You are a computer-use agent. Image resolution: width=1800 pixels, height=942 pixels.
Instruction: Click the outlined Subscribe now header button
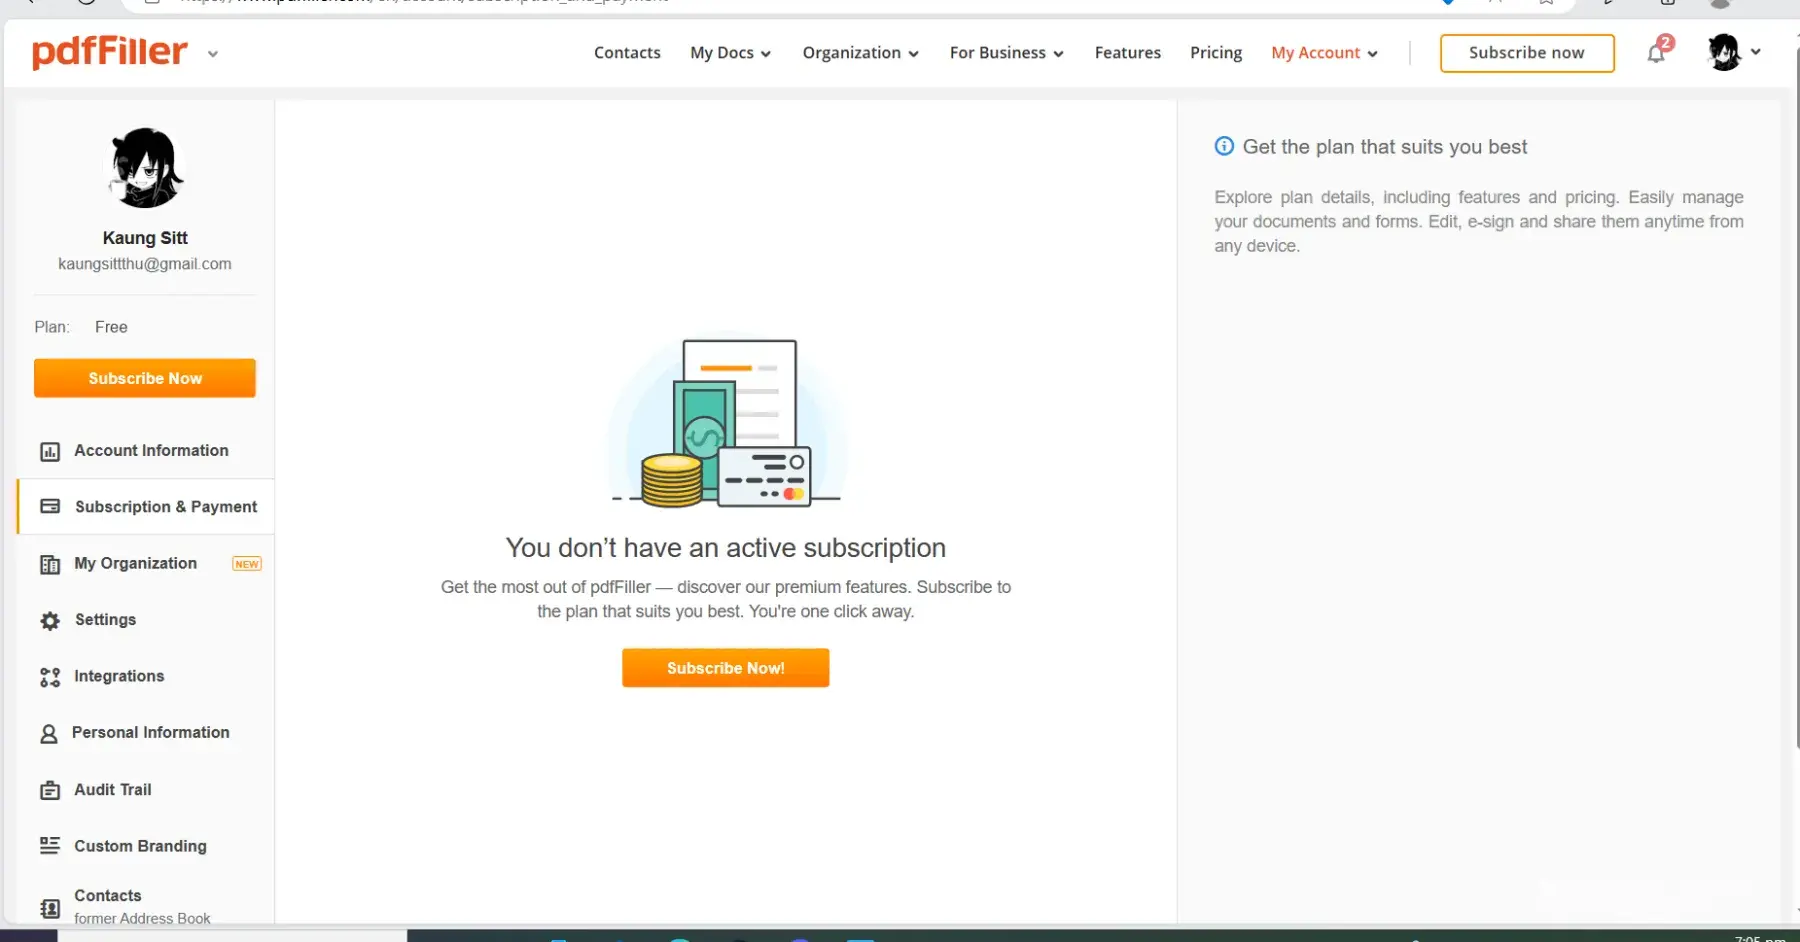[x=1526, y=53]
